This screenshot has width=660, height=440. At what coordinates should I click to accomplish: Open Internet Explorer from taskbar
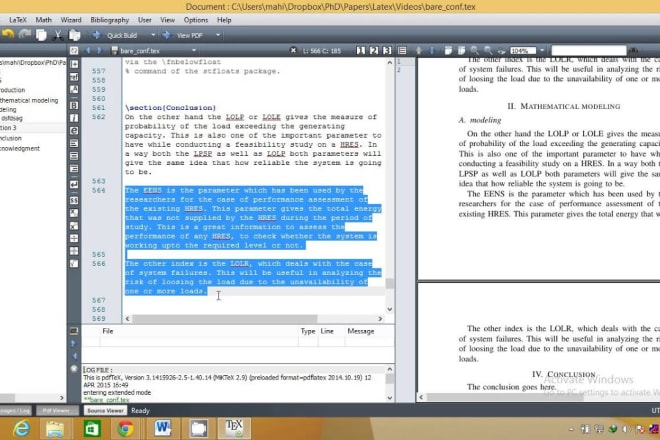tap(21, 429)
